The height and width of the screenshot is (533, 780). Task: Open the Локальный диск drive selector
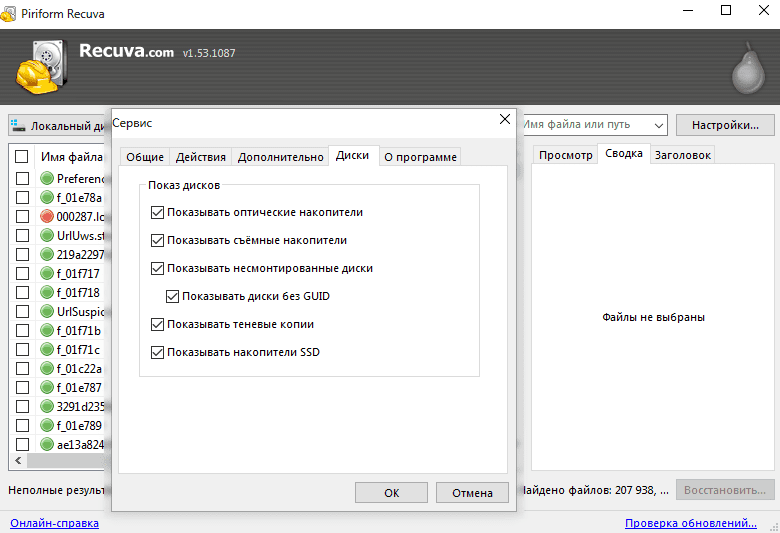(59, 125)
